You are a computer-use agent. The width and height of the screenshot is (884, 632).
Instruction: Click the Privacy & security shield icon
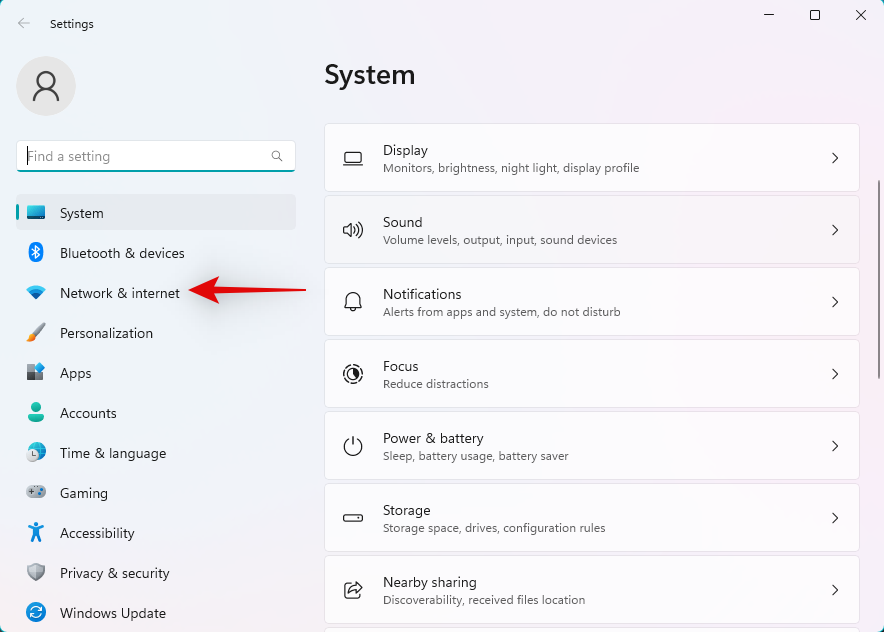(x=36, y=573)
